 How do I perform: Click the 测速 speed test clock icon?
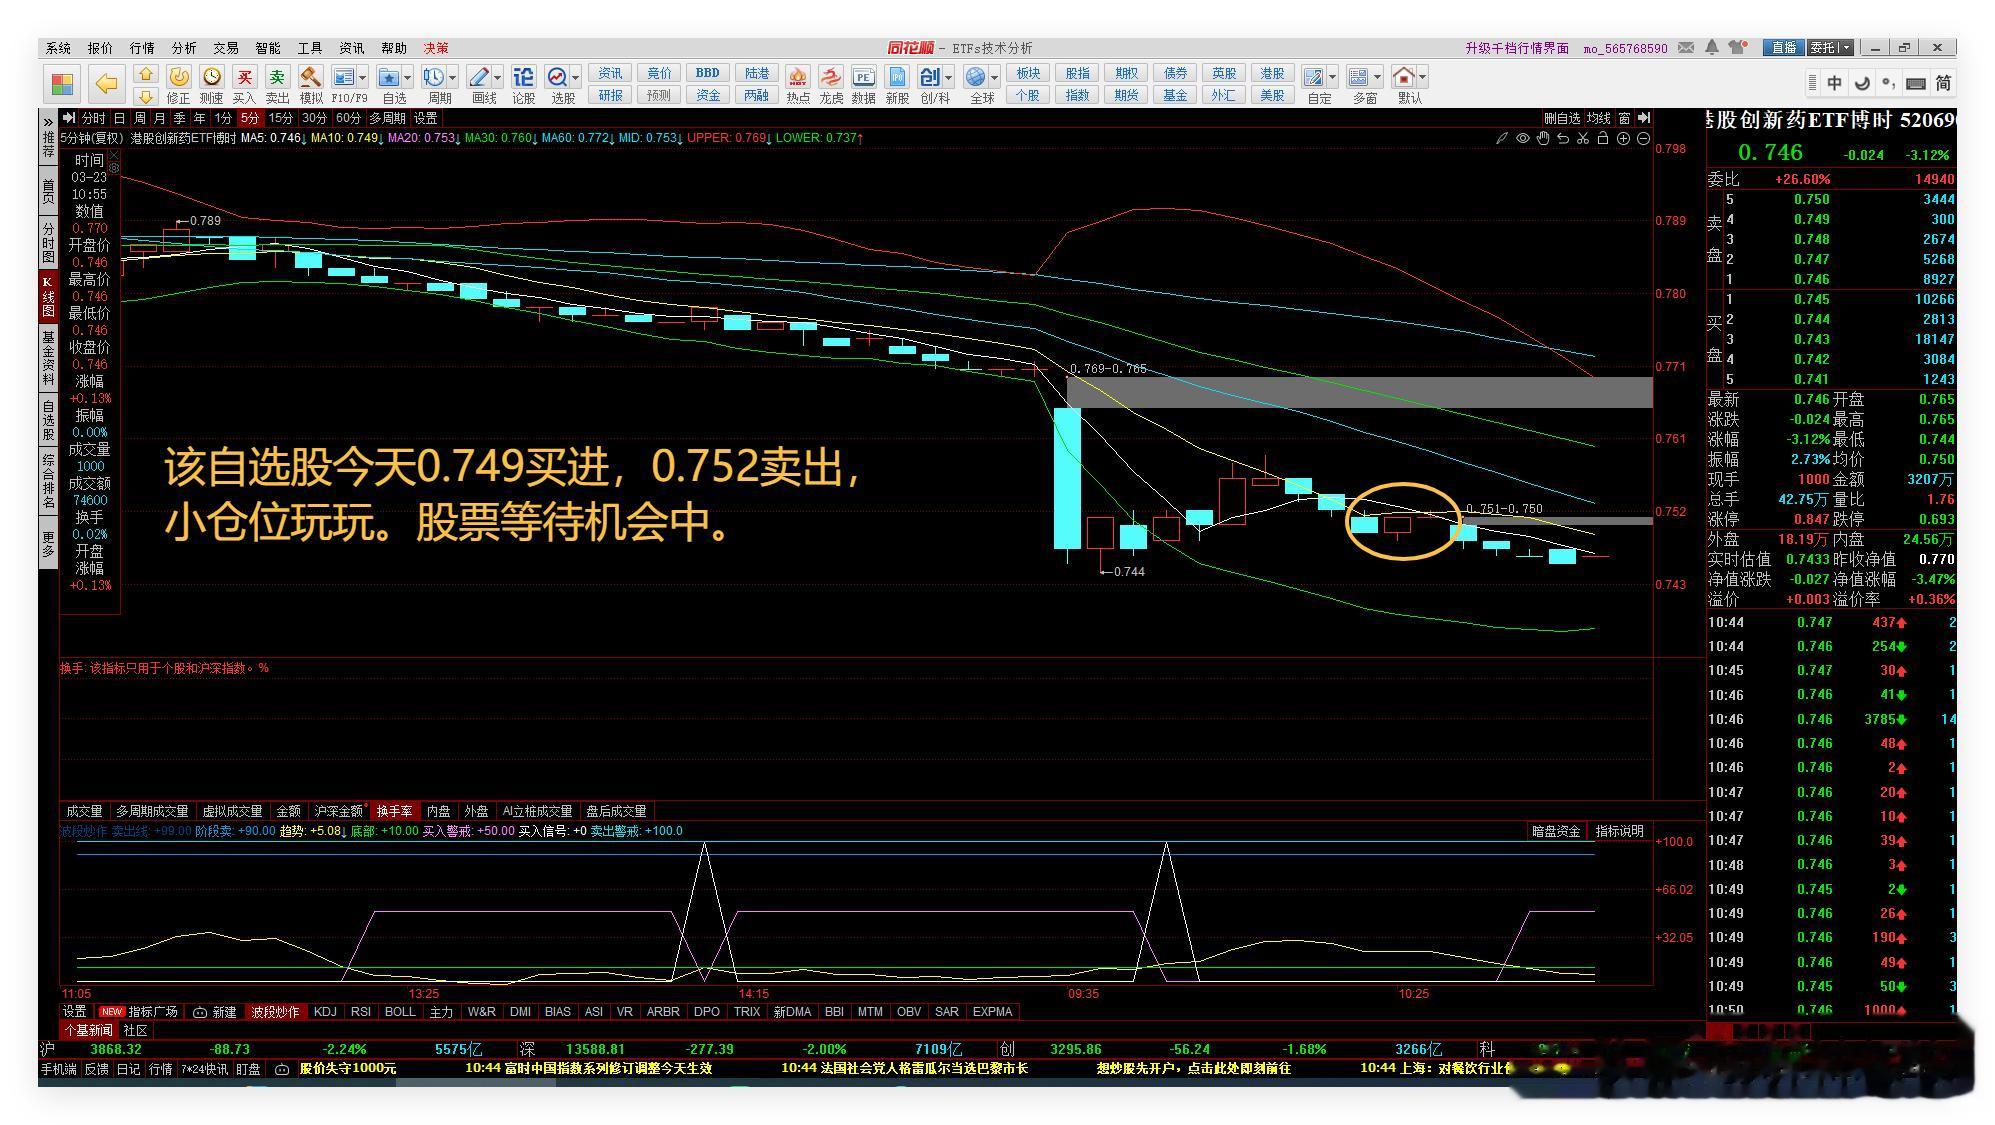tap(211, 78)
